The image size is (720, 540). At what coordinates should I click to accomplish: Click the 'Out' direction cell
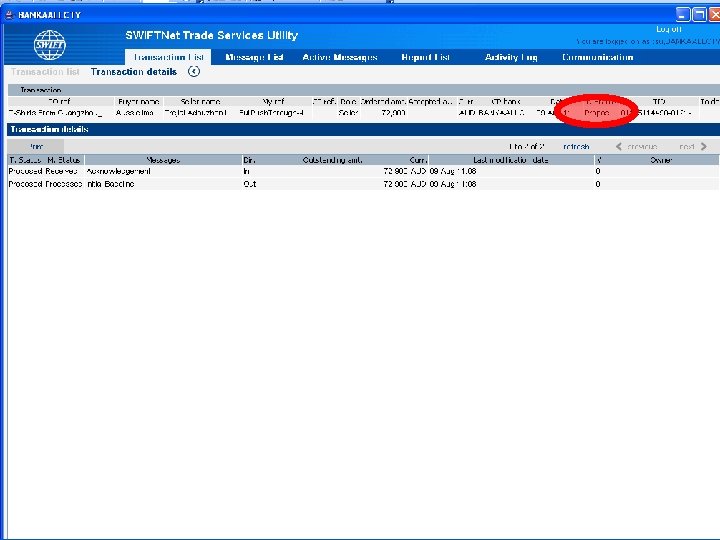250,184
